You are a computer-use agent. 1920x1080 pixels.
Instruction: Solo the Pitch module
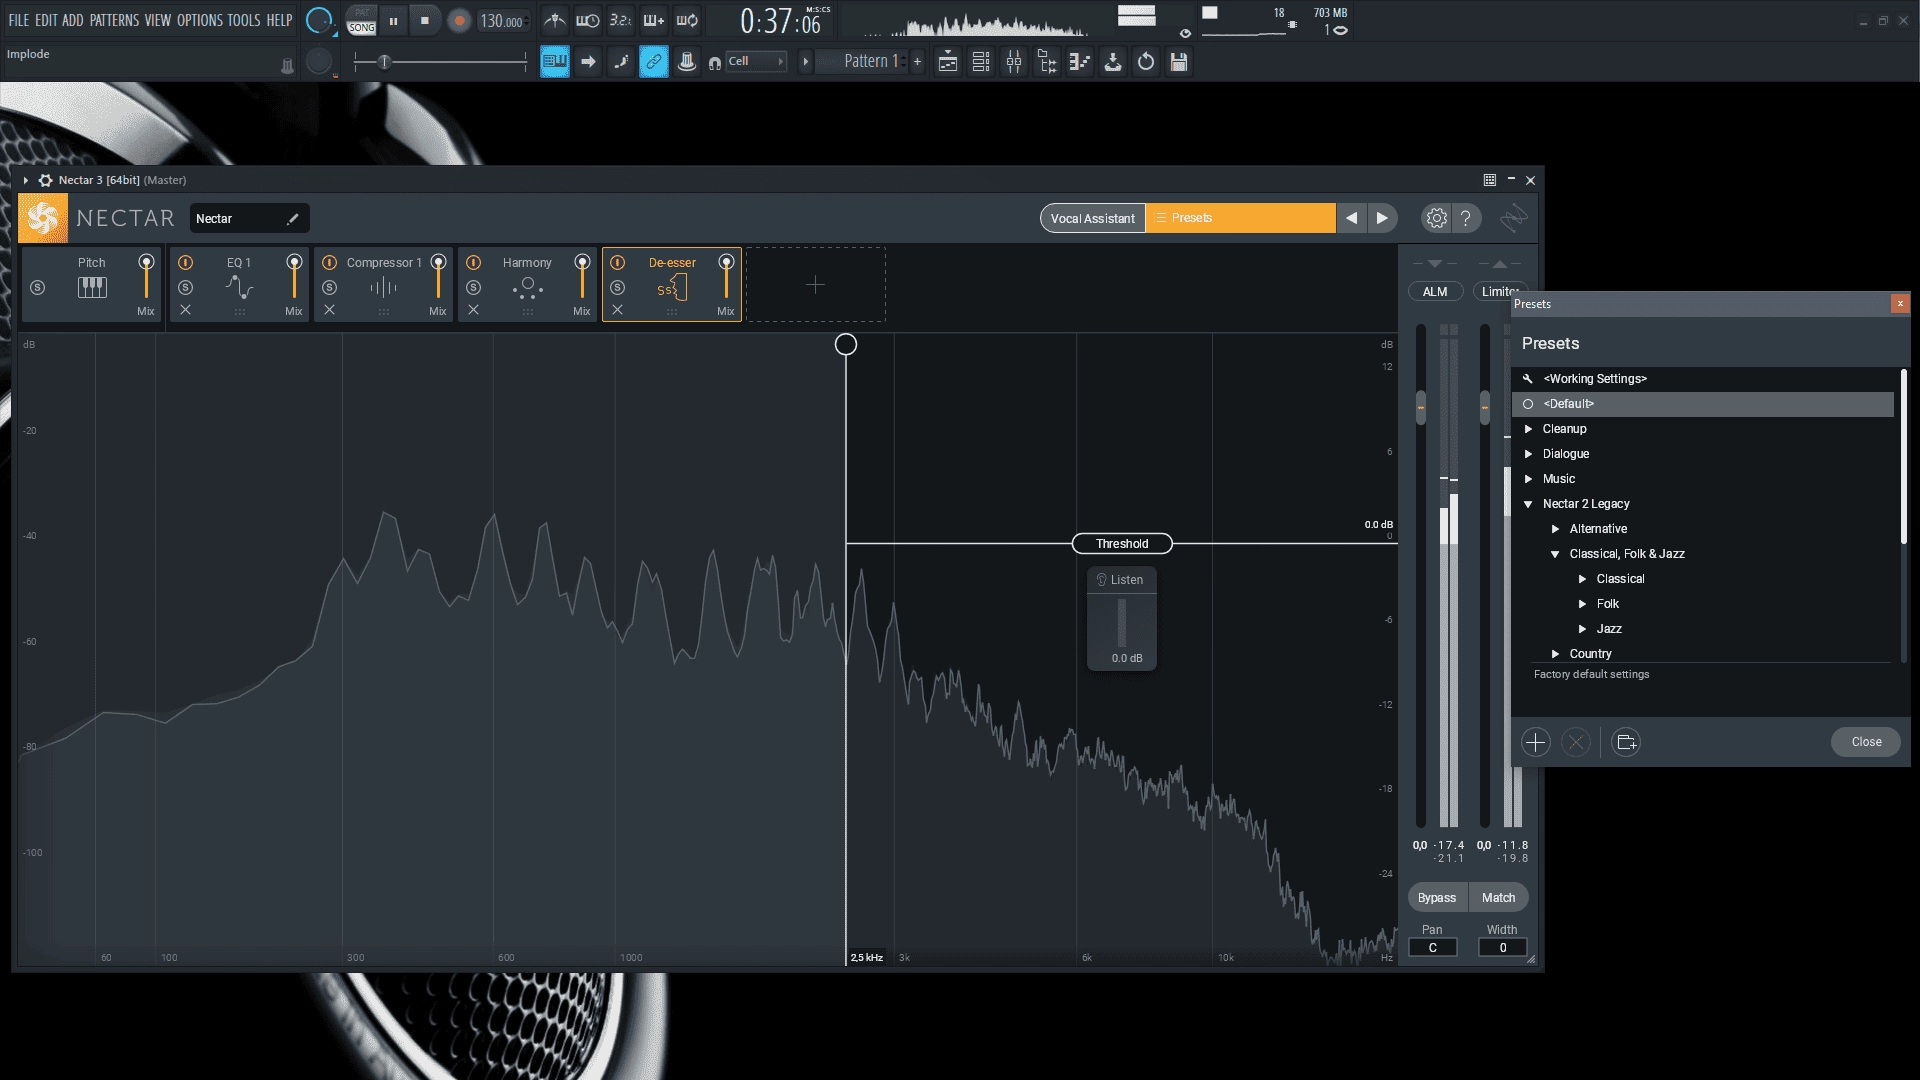coord(37,288)
